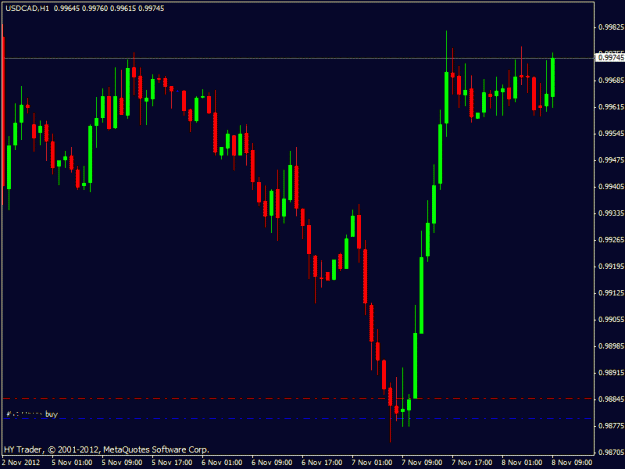Click the 0.98985 price axis label

[611, 346]
